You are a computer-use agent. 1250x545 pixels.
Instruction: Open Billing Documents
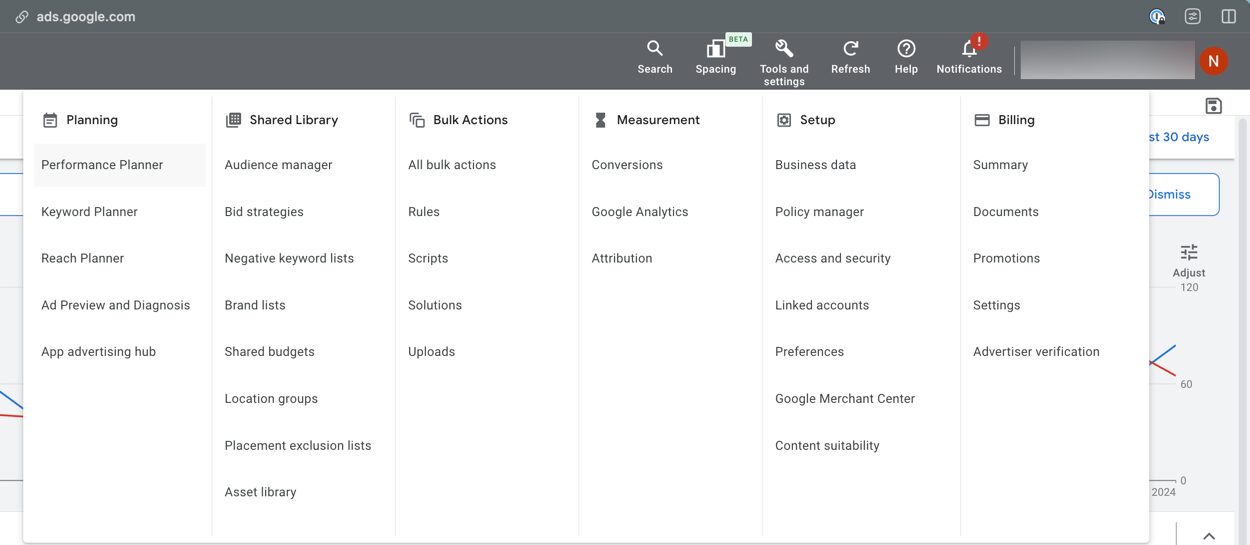1006,212
